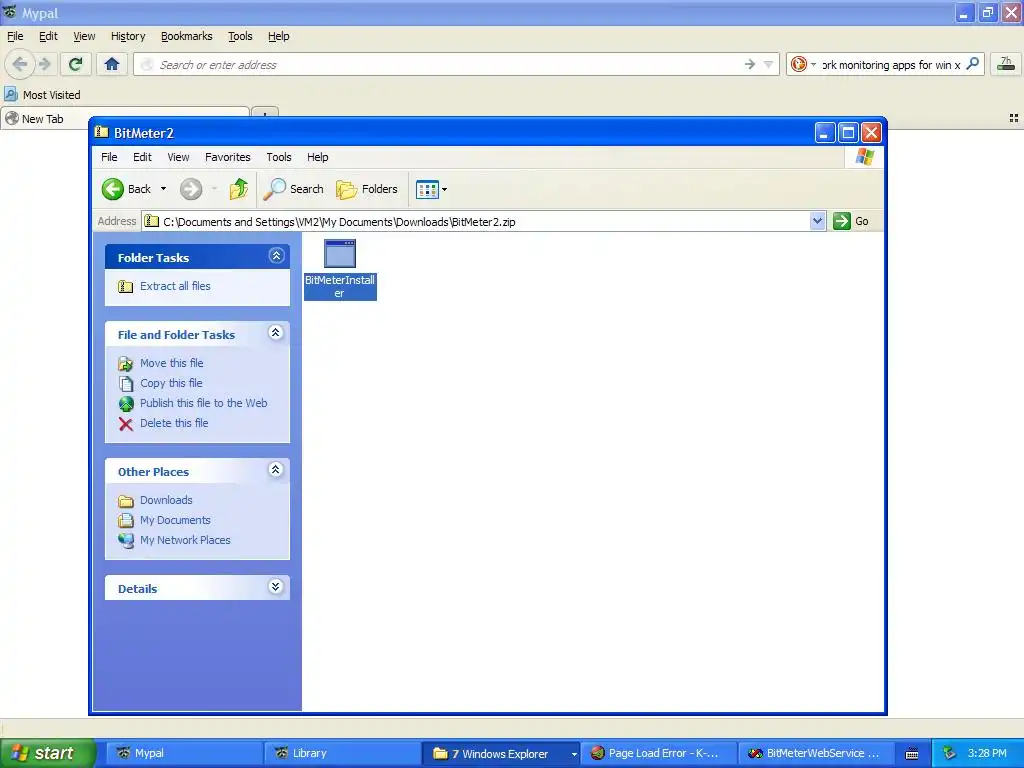The height and width of the screenshot is (768, 1024).
Task: Collapse the Folder Tasks panel
Action: tap(276, 256)
